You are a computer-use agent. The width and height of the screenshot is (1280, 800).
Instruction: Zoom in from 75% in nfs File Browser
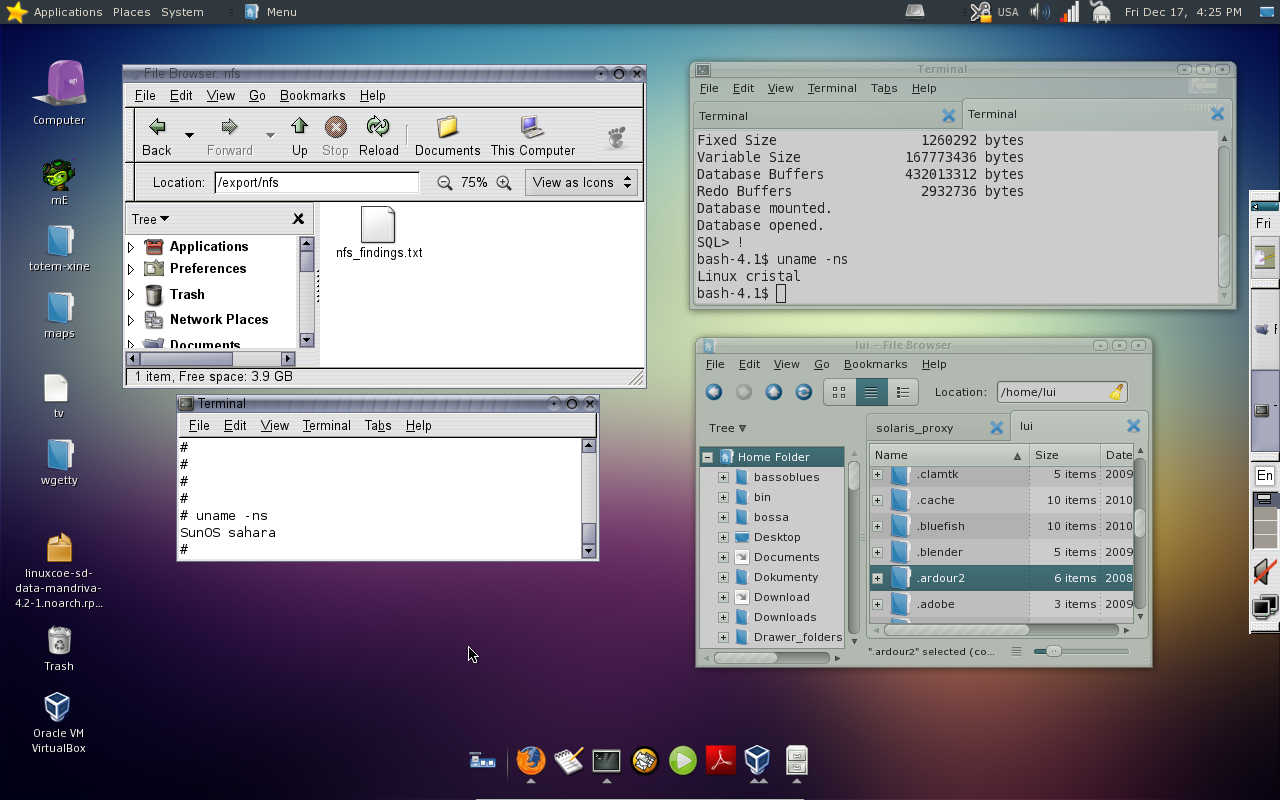pyautogui.click(x=504, y=182)
